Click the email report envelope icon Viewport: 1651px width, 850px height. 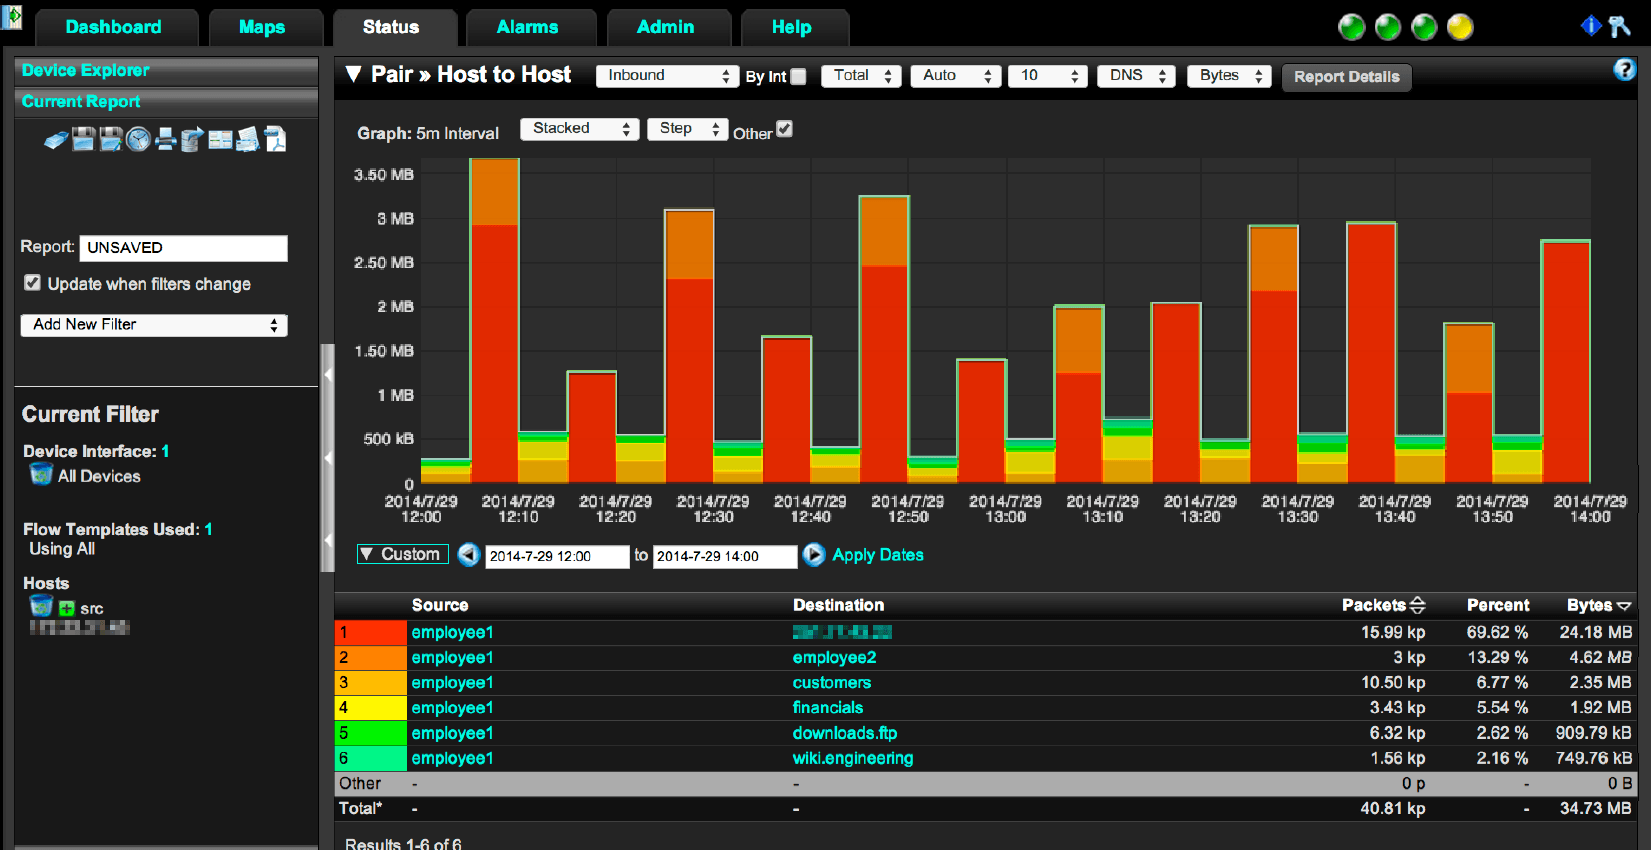pyautogui.click(x=247, y=140)
